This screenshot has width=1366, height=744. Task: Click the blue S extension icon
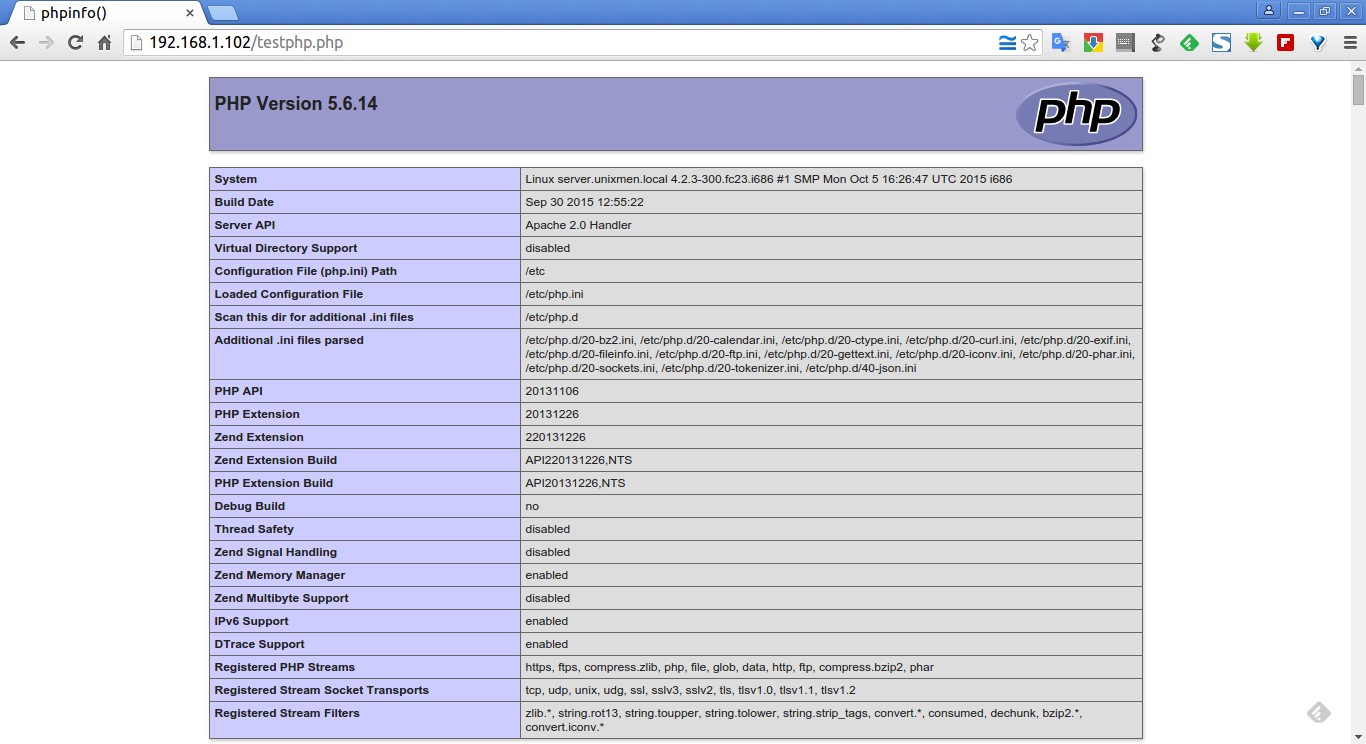tap(1221, 43)
